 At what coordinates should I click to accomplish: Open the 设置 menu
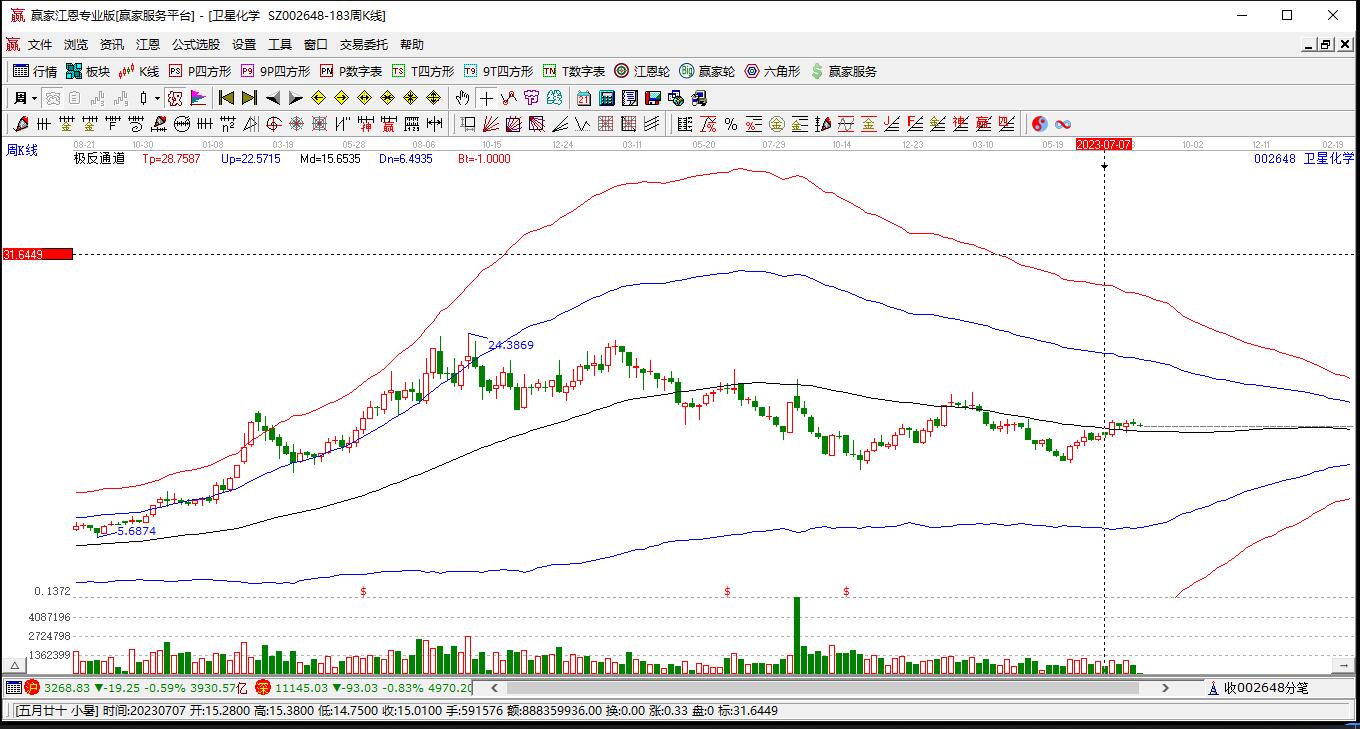tap(244, 44)
